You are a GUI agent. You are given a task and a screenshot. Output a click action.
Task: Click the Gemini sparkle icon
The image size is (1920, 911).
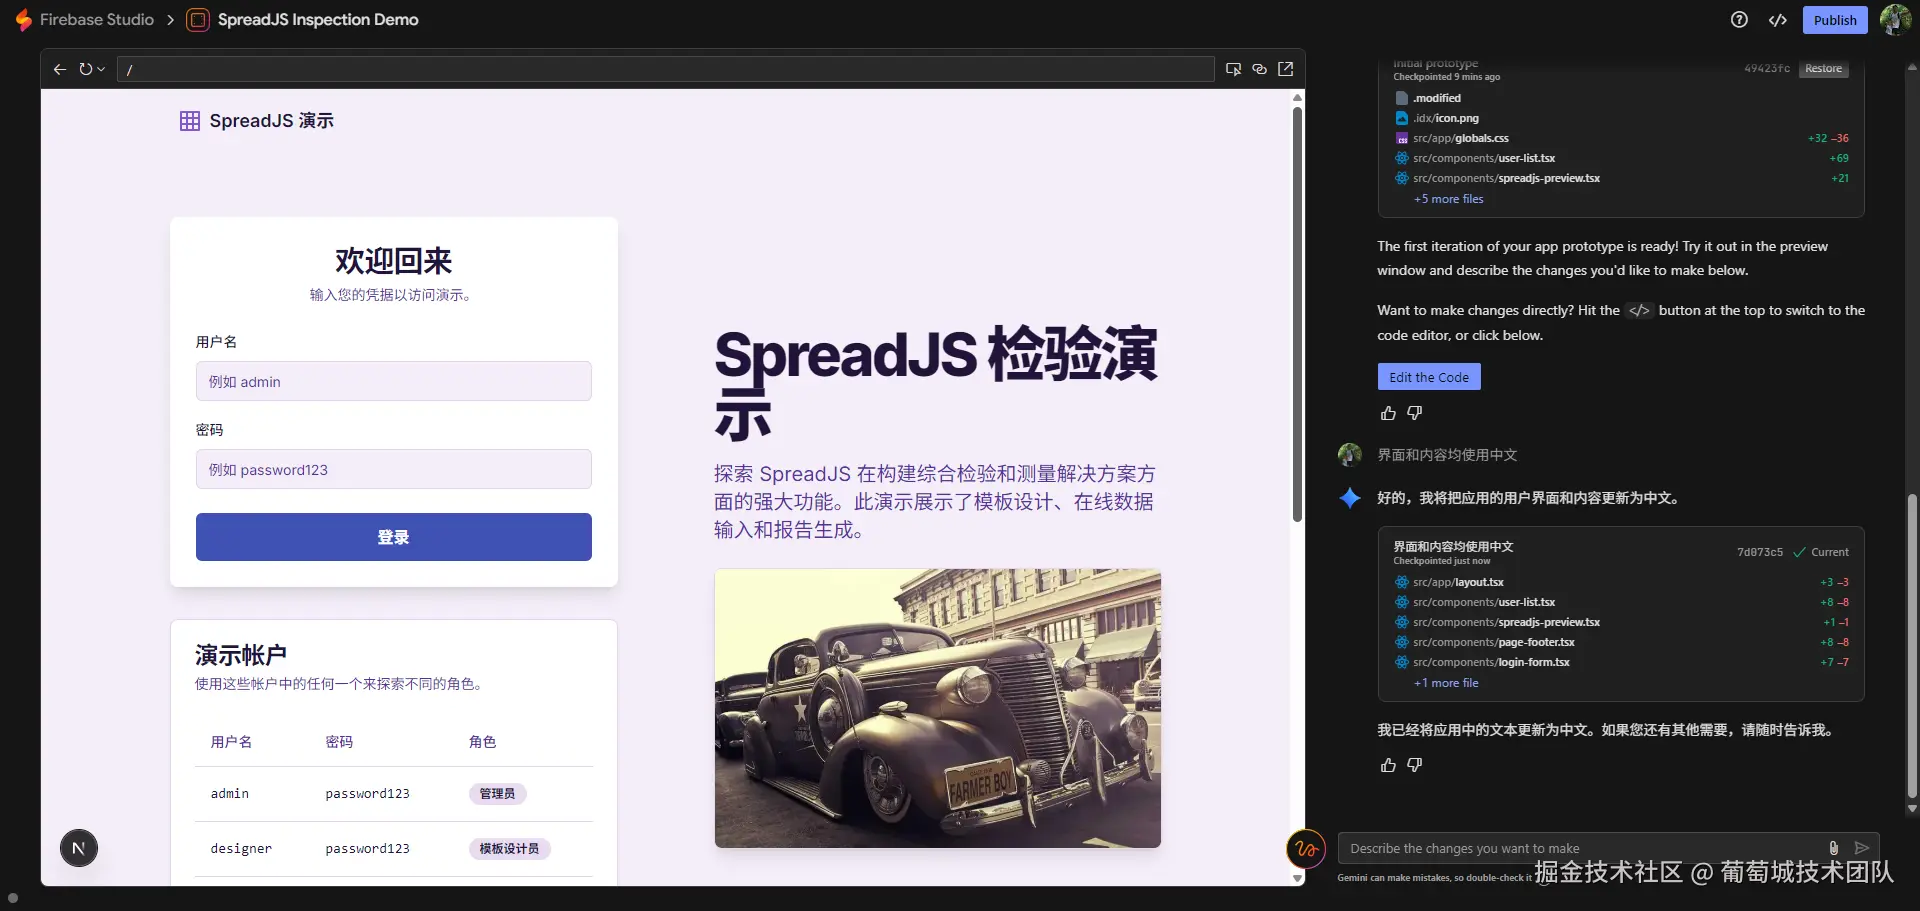(x=1350, y=498)
